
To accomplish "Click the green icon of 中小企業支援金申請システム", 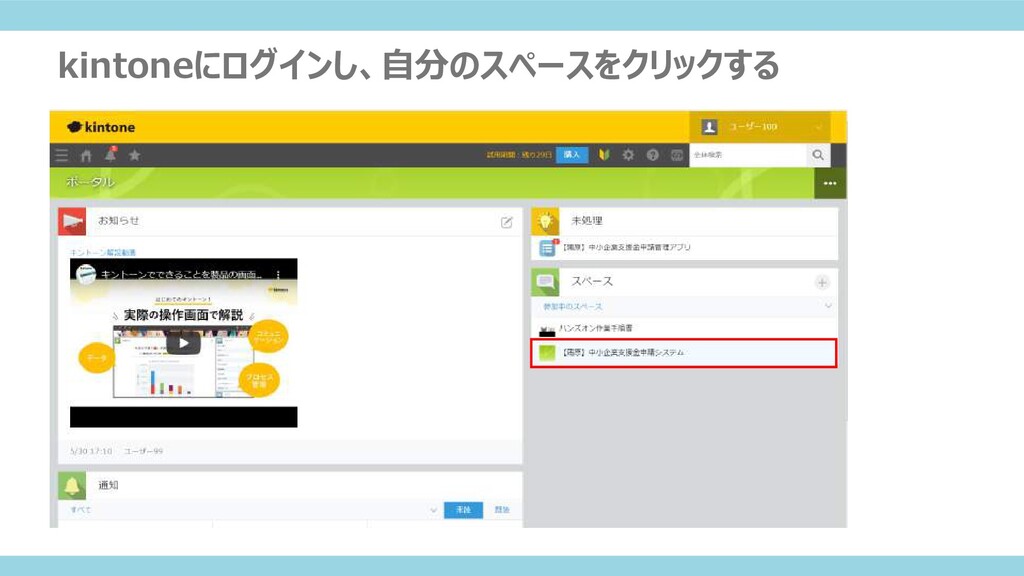I will click(547, 353).
